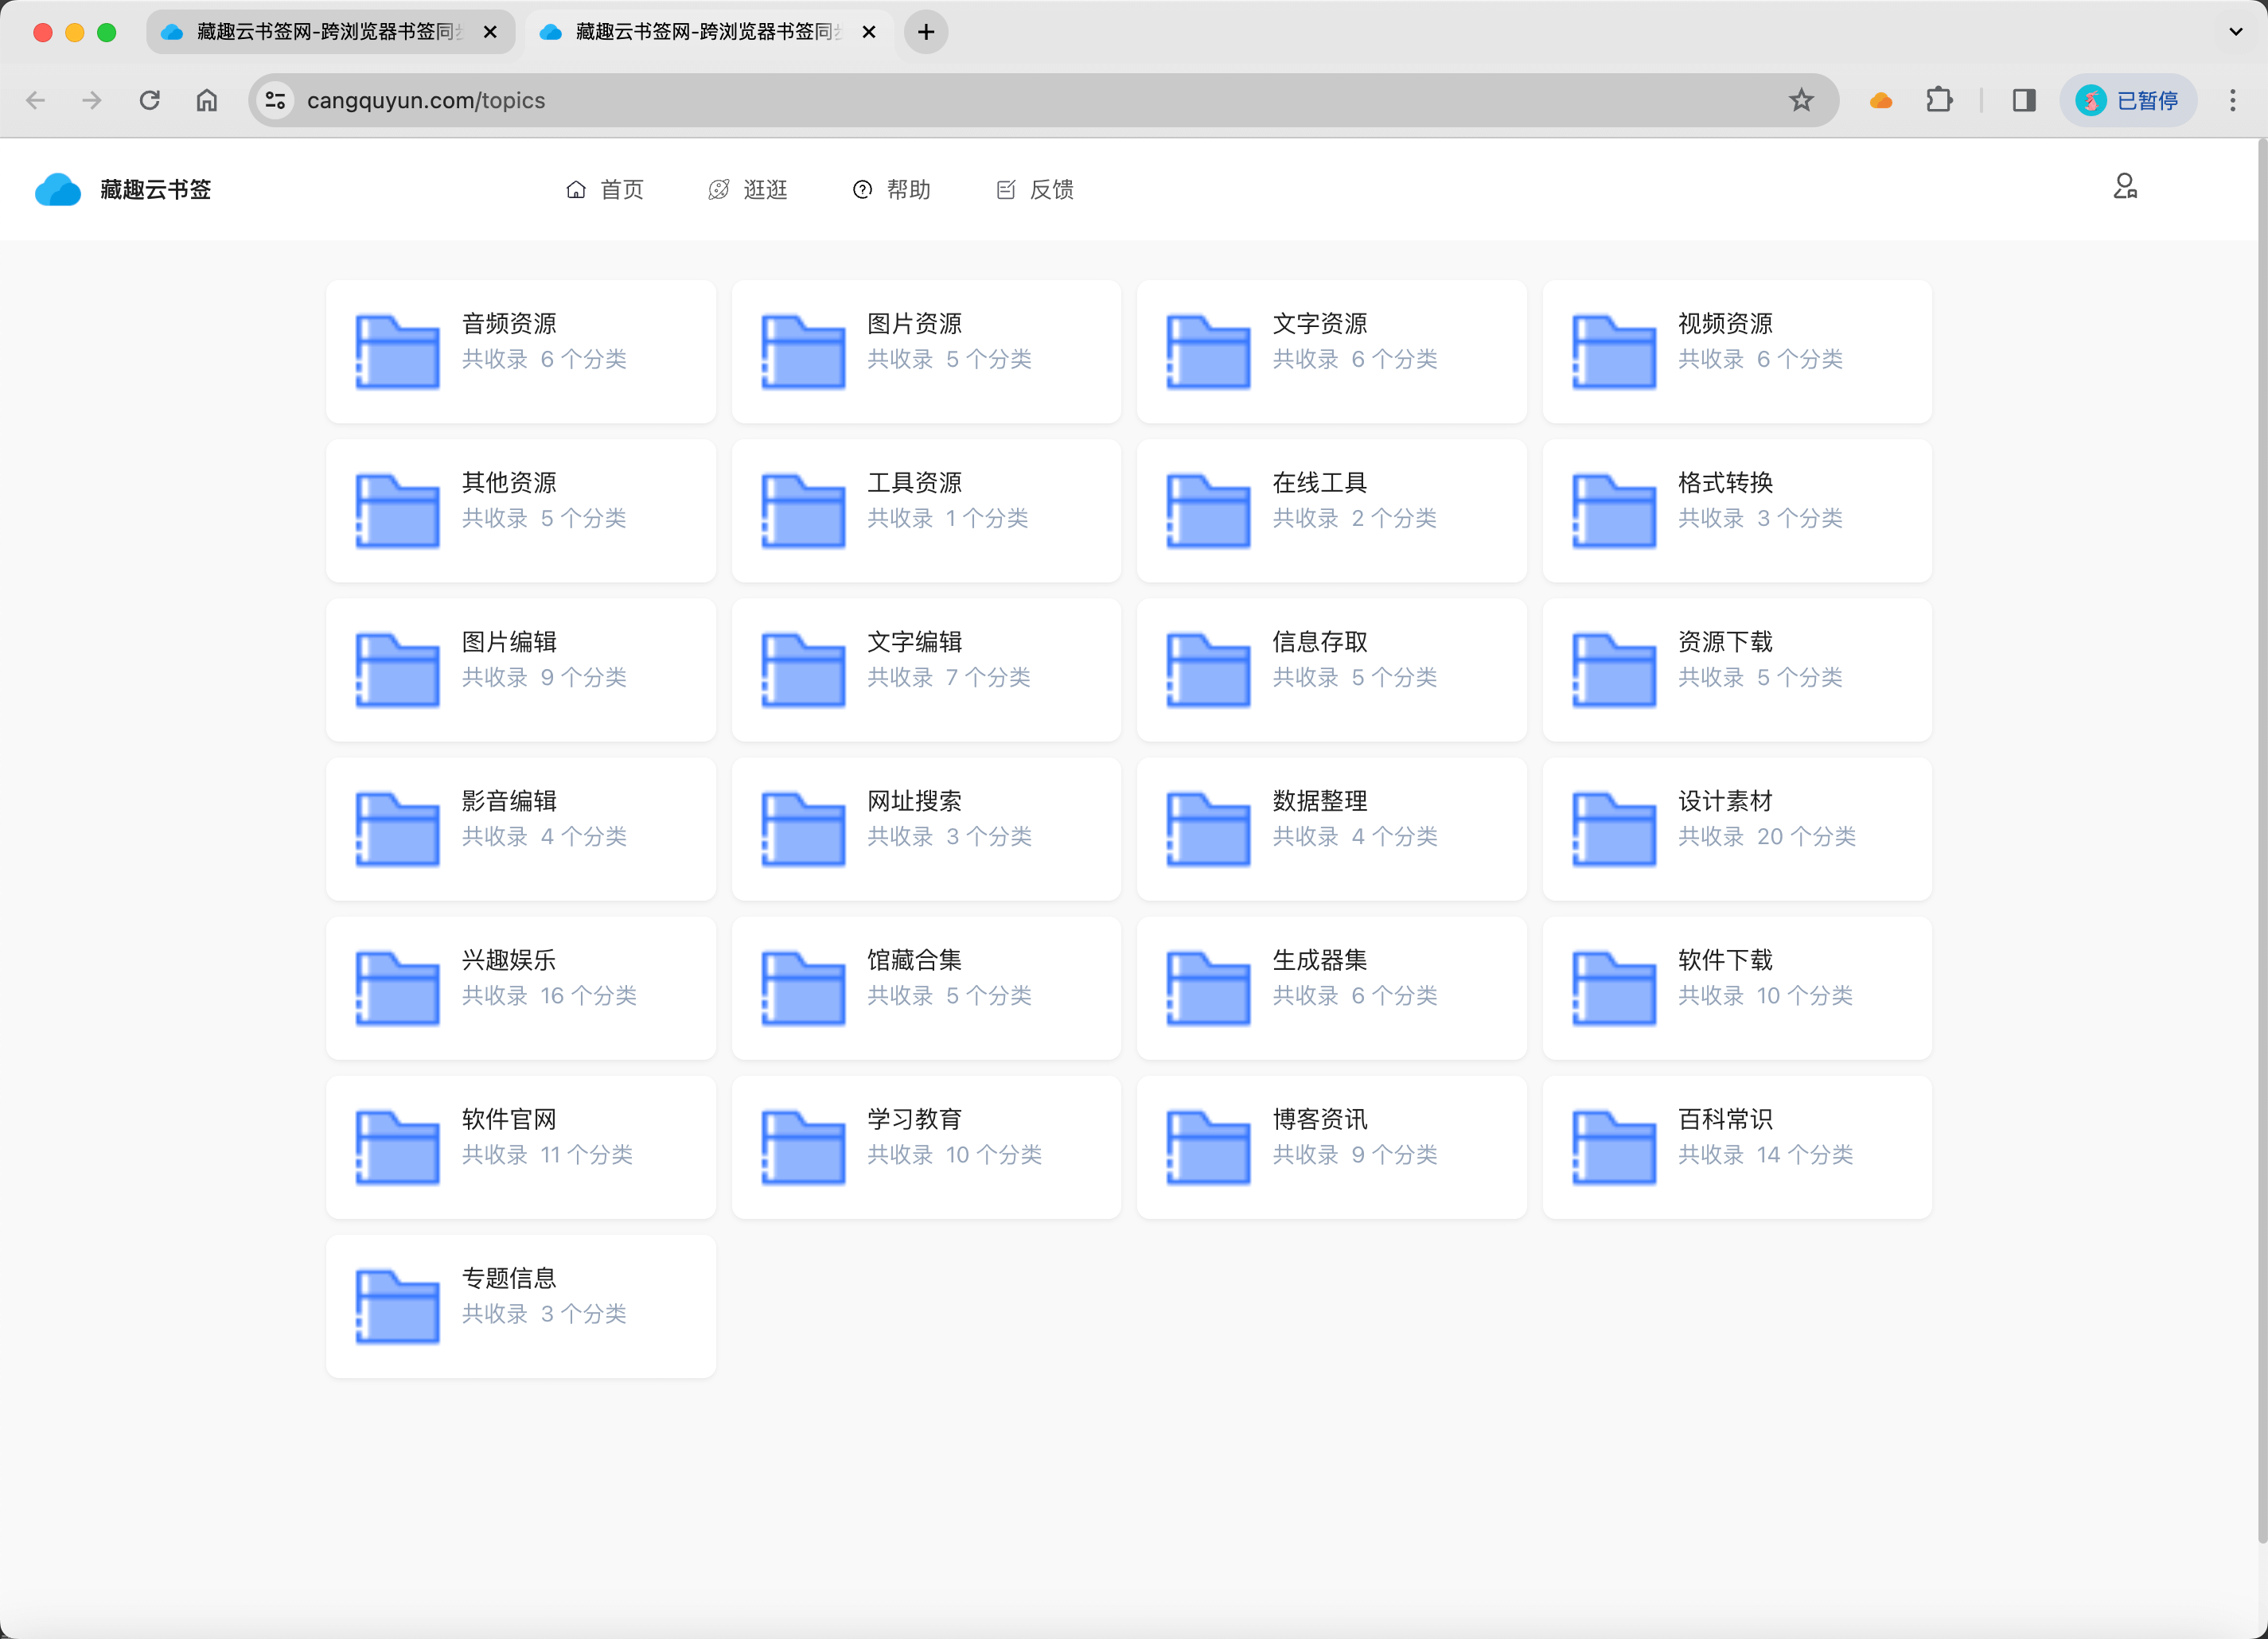Open the user account icon
2268x1639 pixels.
tap(2125, 186)
